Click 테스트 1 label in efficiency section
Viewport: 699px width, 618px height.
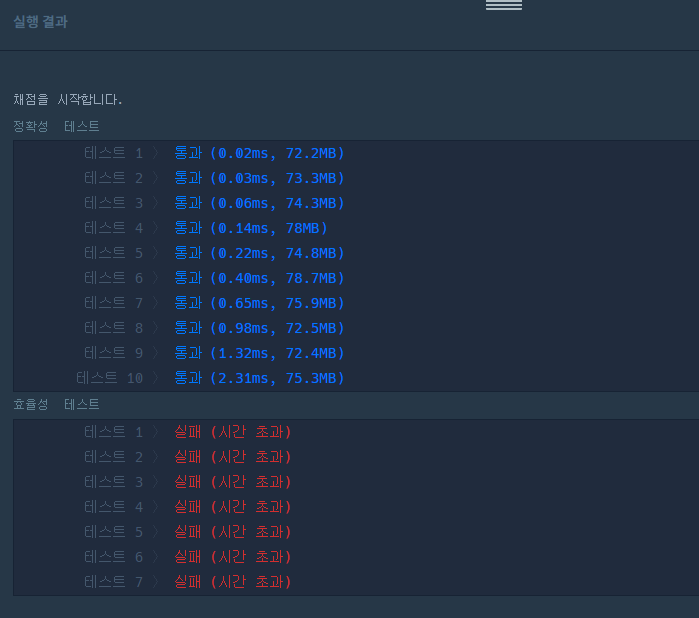click(x=113, y=432)
